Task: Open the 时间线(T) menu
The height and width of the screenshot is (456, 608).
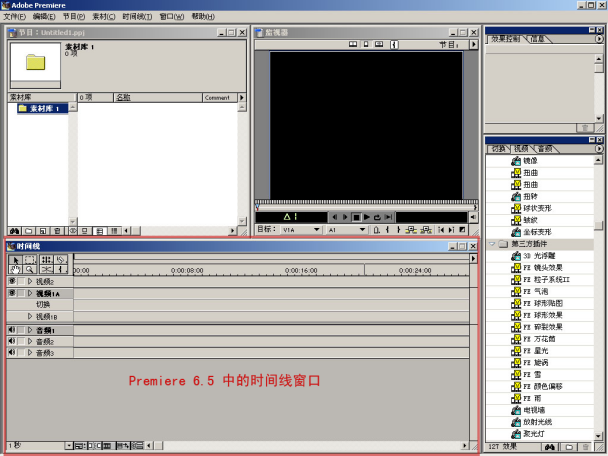Action: pos(137,16)
